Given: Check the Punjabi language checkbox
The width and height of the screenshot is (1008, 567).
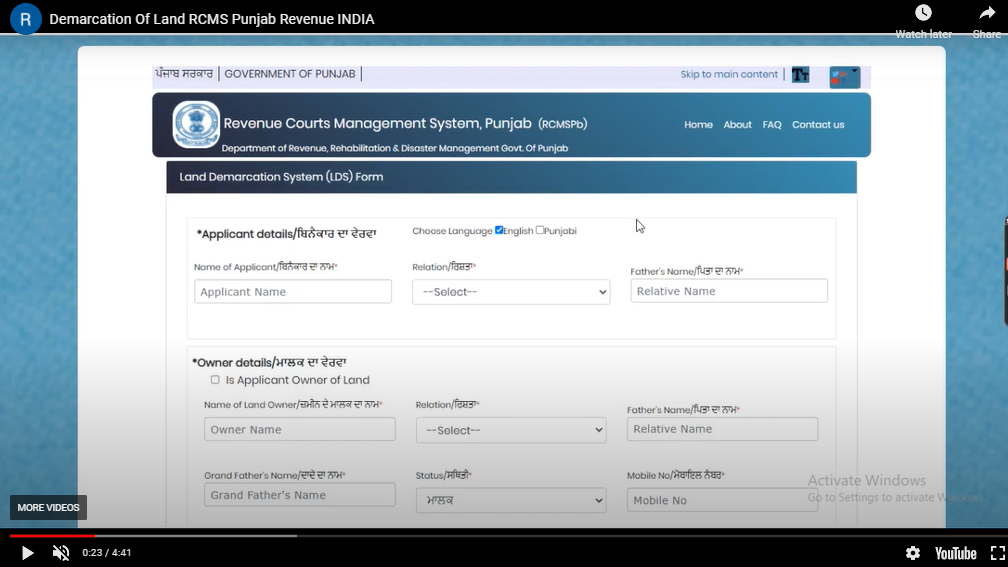Looking at the screenshot, I should (x=540, y=230).
